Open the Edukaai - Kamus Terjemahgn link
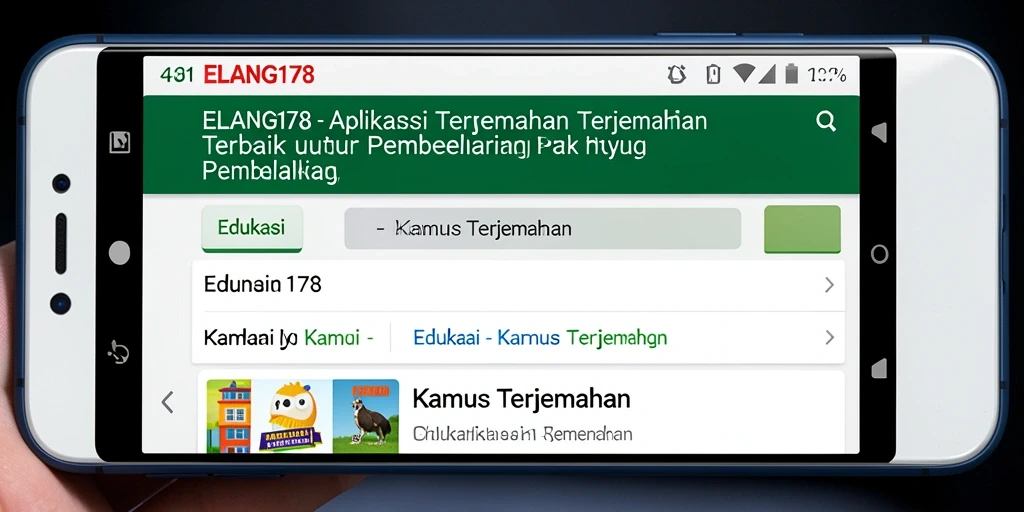This screenshot has width=1024, height=512. (x=540, y=338)
